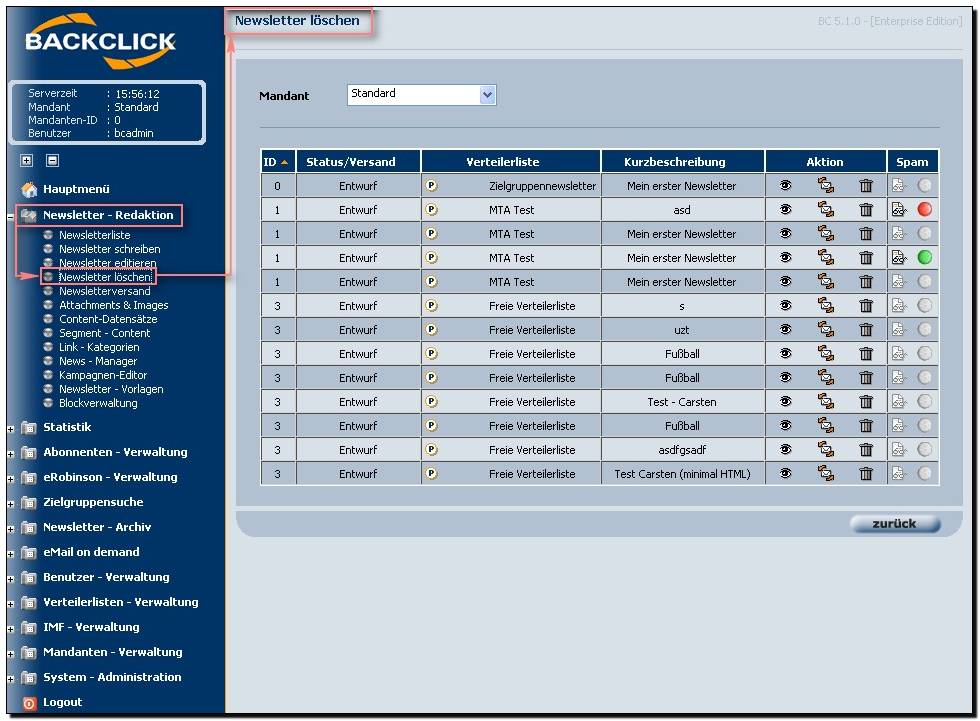The height and width of the screenshot is (721, 980).
Task: Click eye icon in 'uzt' row
Action: [x=786, y=329]
